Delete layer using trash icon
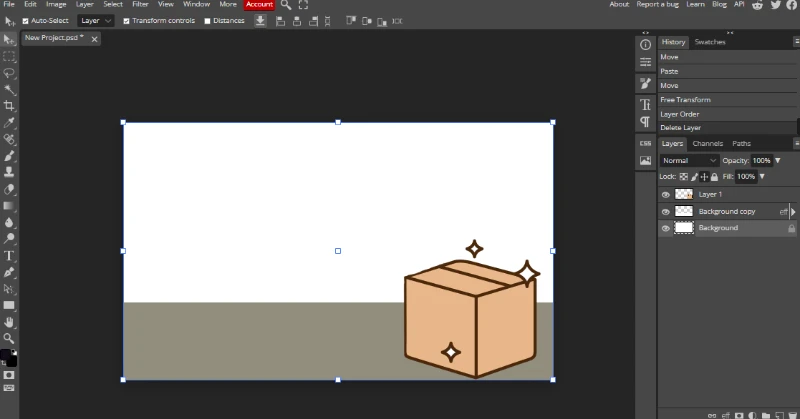This screenshot has width=800, height=419. point(792,415)
